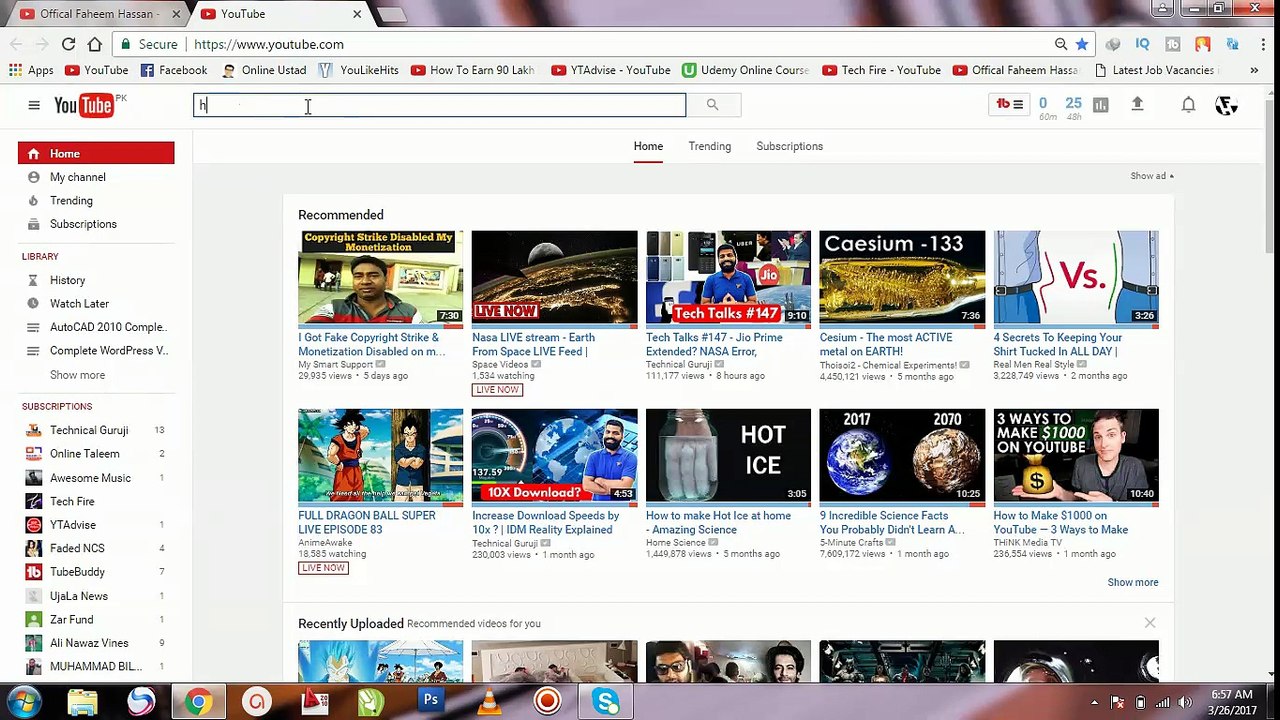Click the YouTube search input field
The width and height of the screenshot is (1280, 720).
point(439,105)
